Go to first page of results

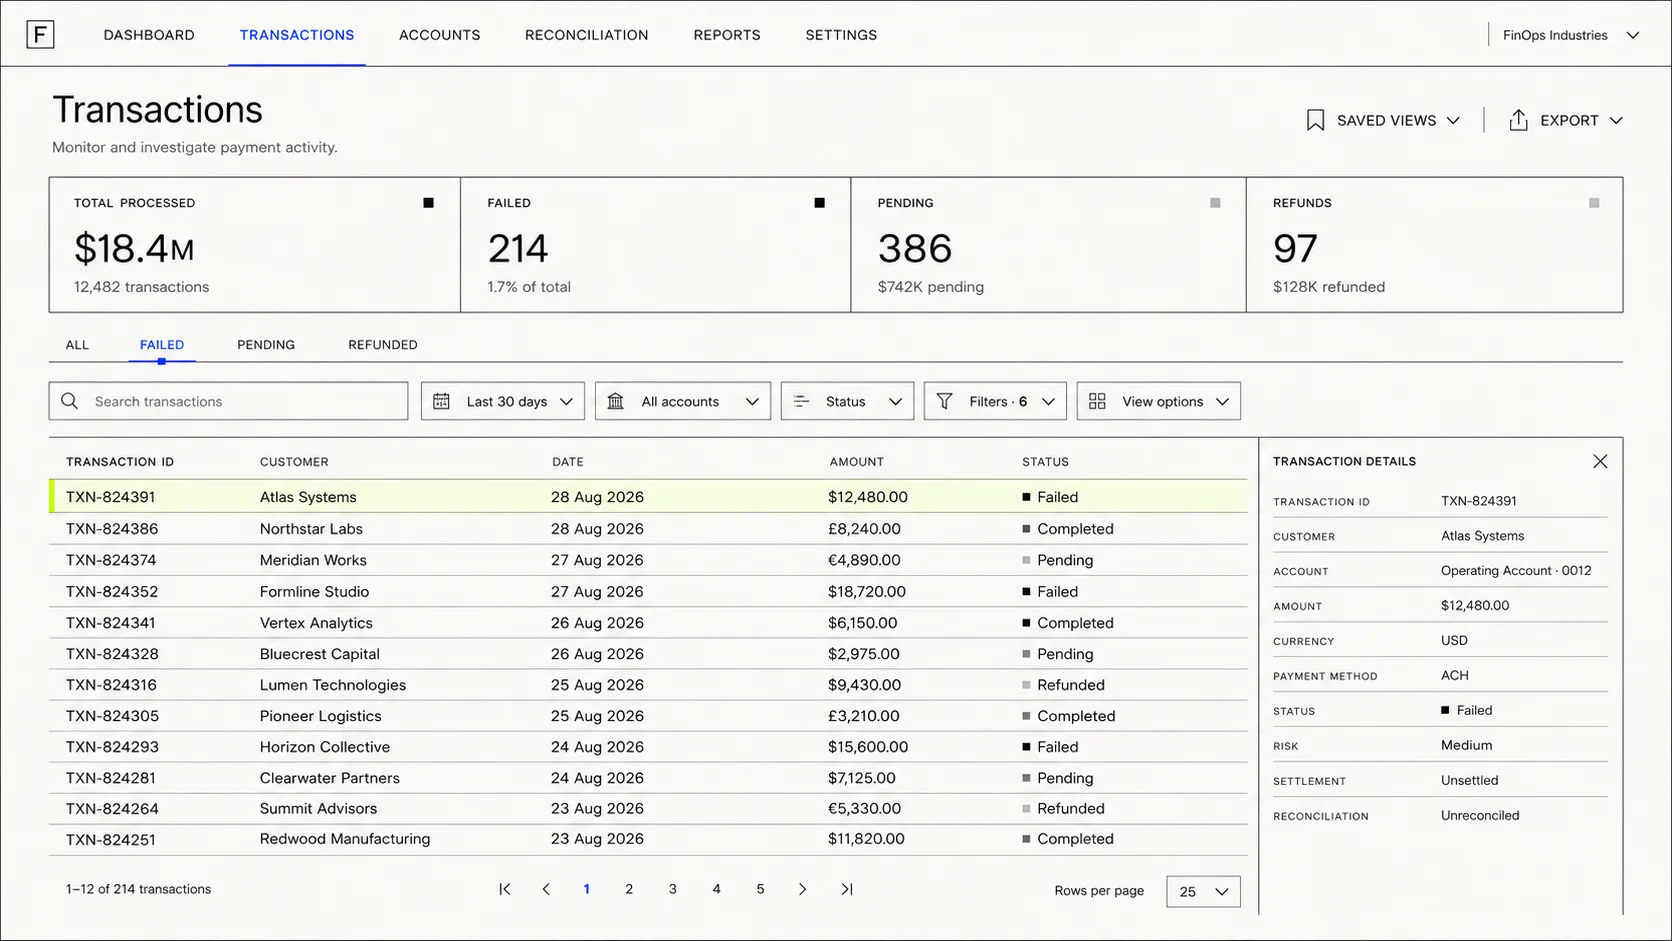[505, 889]
